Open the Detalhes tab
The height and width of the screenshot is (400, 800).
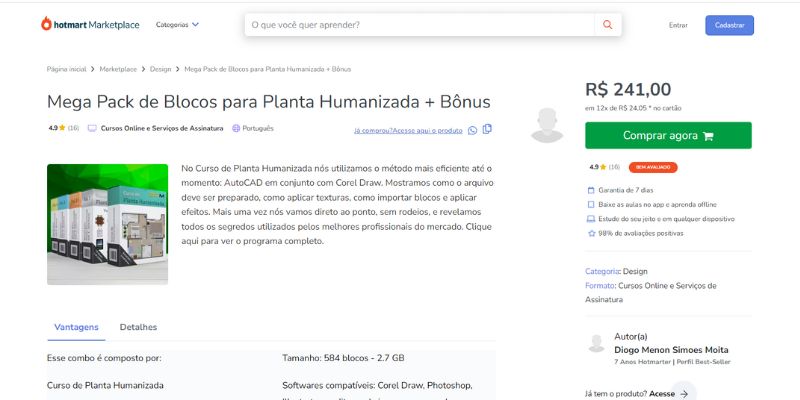click(x=138, y=327)
